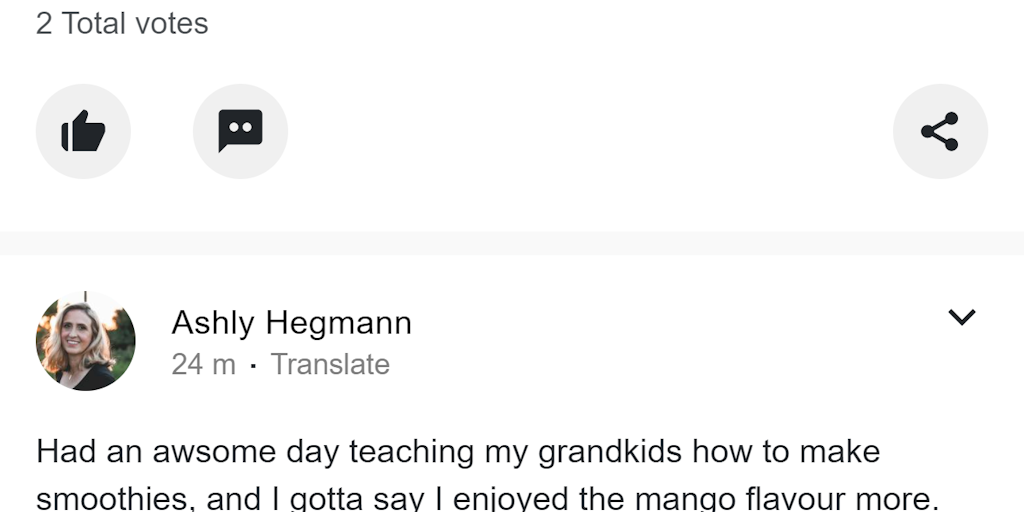This screenshot has height=512, width=1024.
Task: Share this poll using the circular share button
Action: click(940, 131)
